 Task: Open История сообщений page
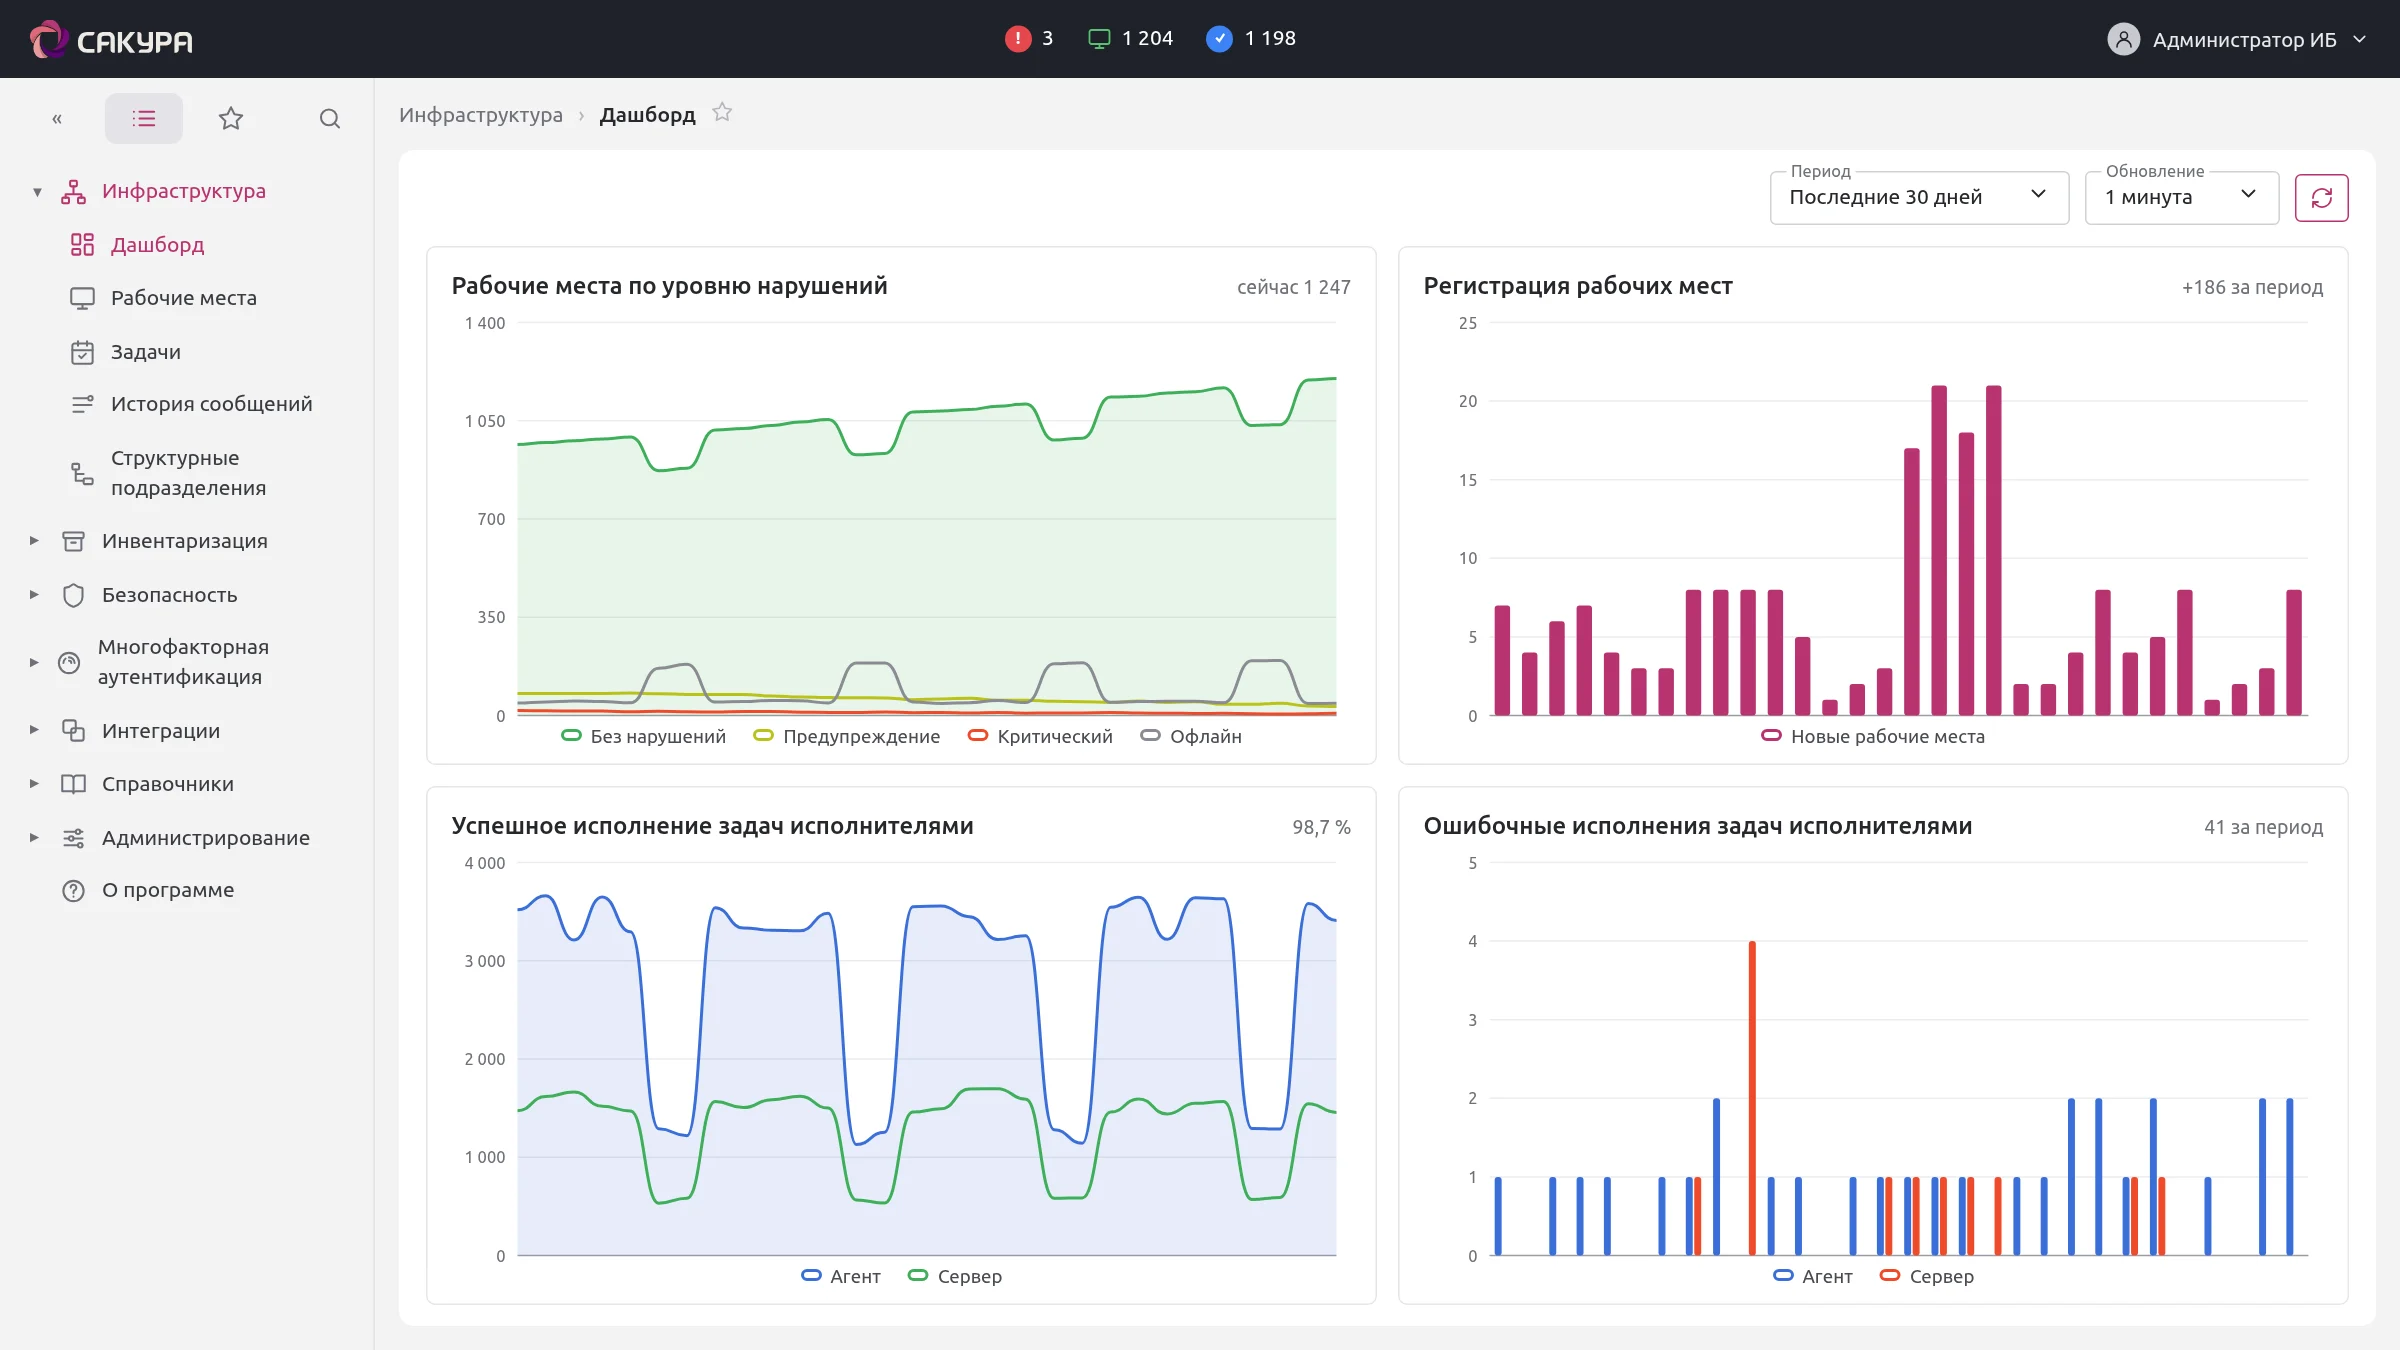212,404
